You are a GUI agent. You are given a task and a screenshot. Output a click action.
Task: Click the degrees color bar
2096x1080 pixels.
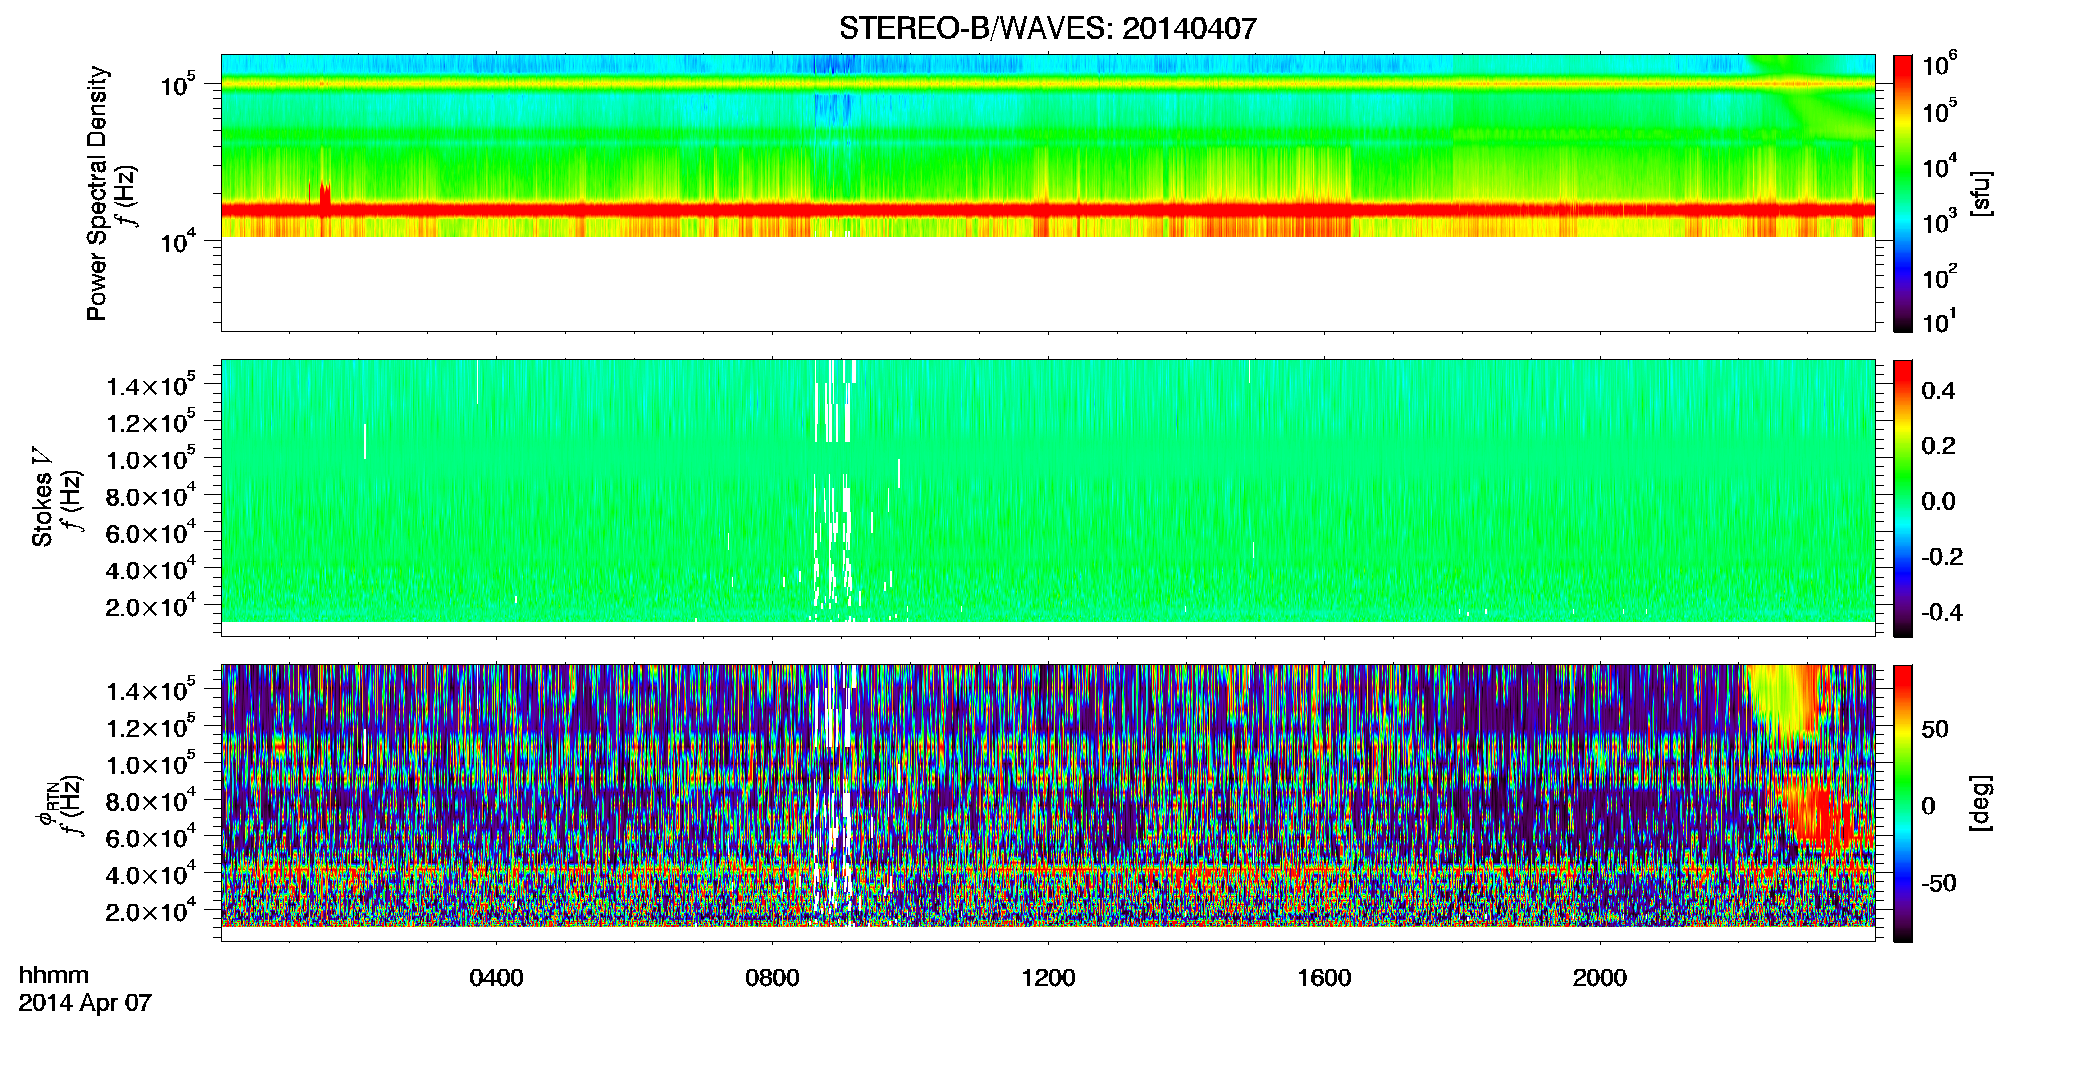point(1902,802)
